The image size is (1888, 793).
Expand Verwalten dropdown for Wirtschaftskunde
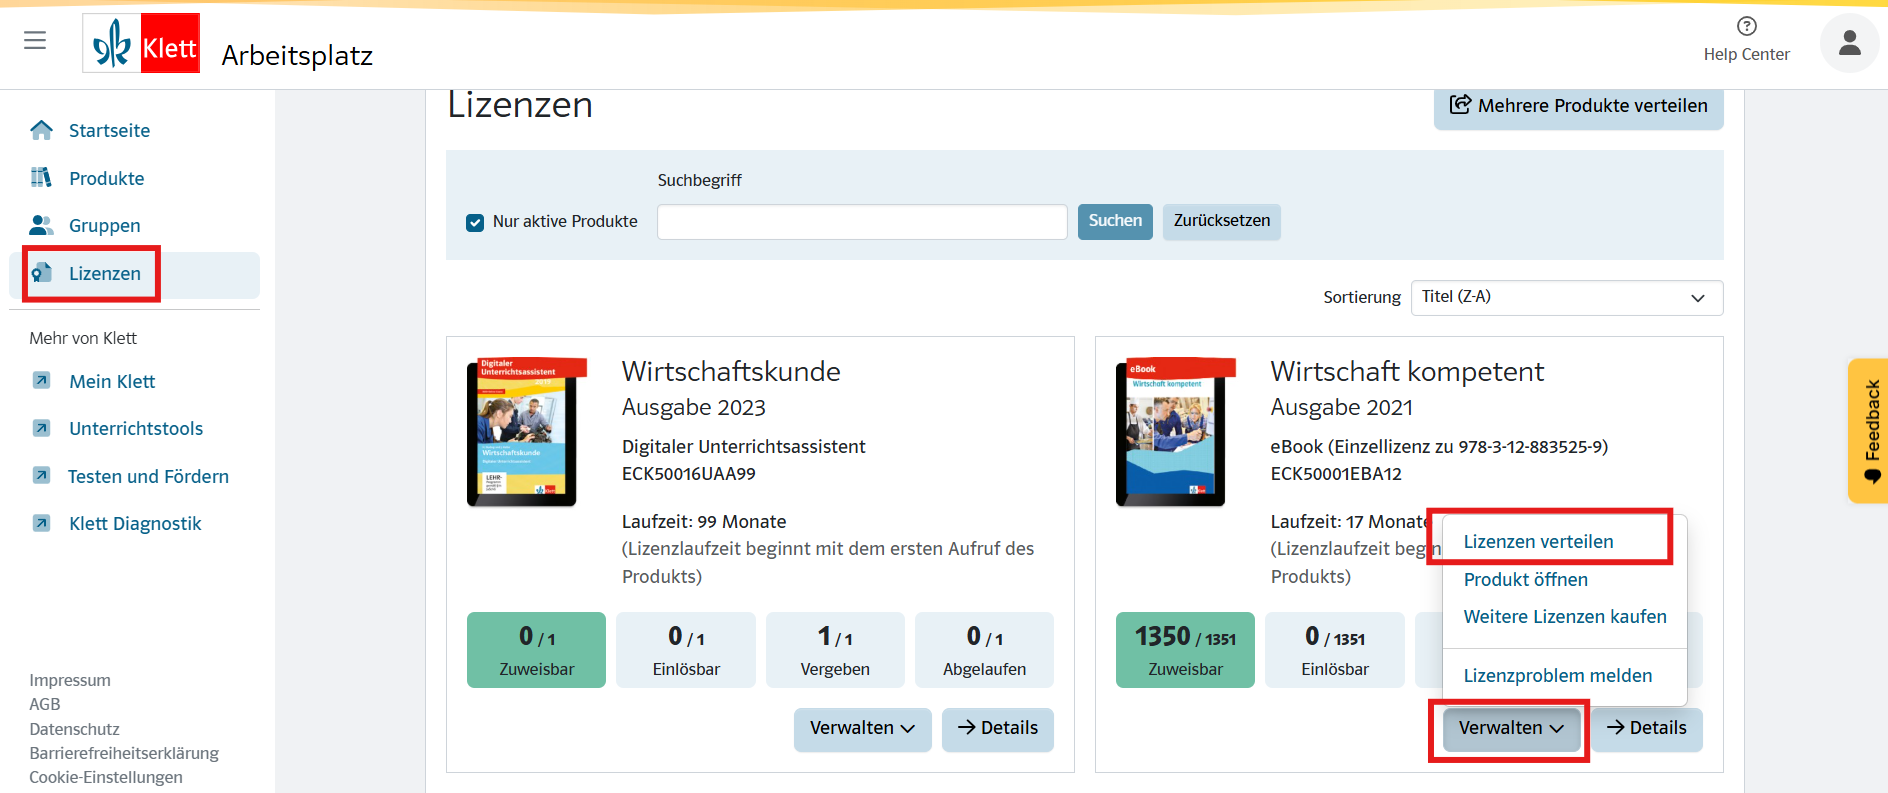coord(862,728)
